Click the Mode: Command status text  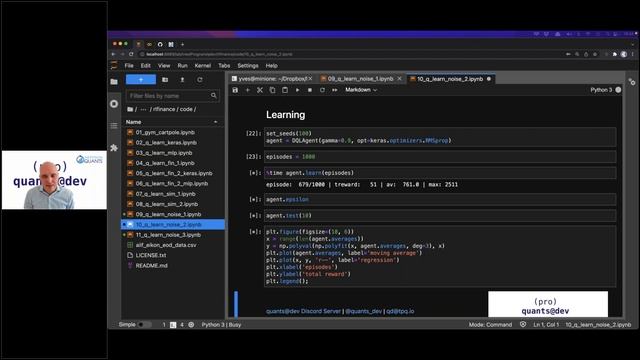[x=490, y=325]
